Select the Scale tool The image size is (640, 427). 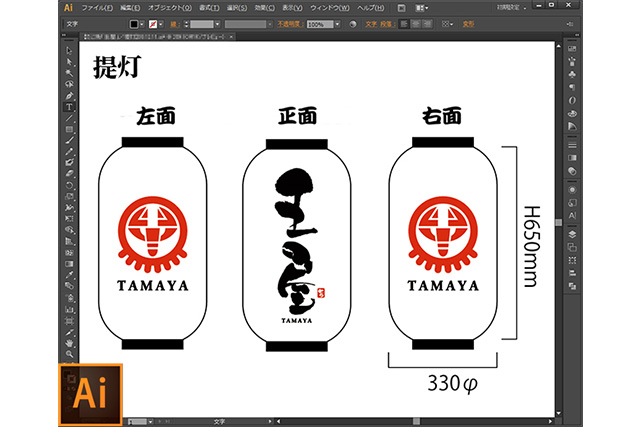[69, 196]
